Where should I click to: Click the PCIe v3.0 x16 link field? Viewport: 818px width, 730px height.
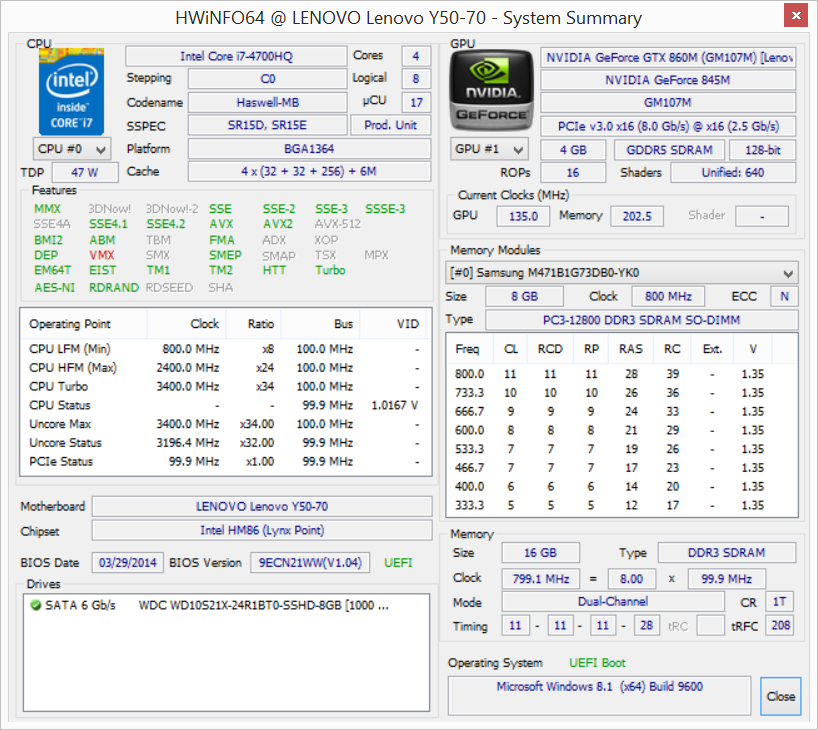[668, 126]
